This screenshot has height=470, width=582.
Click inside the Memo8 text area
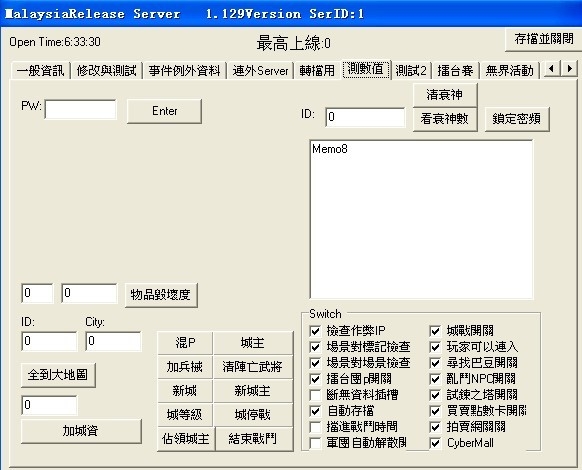tap(421, 219)
